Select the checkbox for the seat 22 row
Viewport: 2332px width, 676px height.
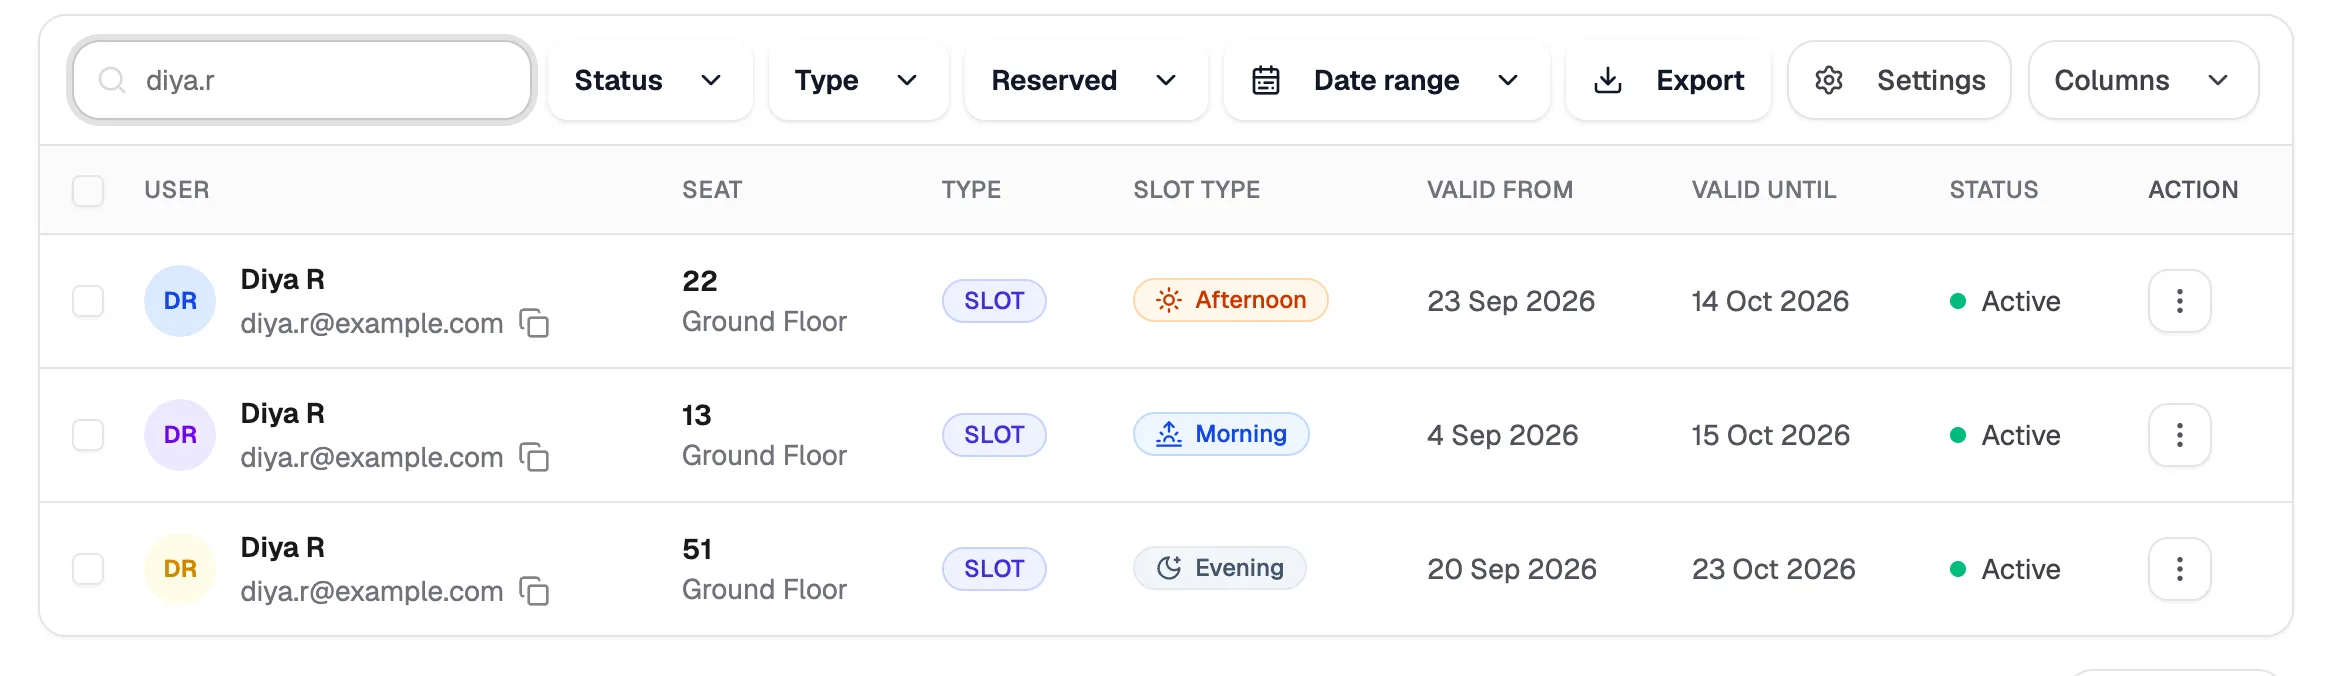tap(88, 301)
